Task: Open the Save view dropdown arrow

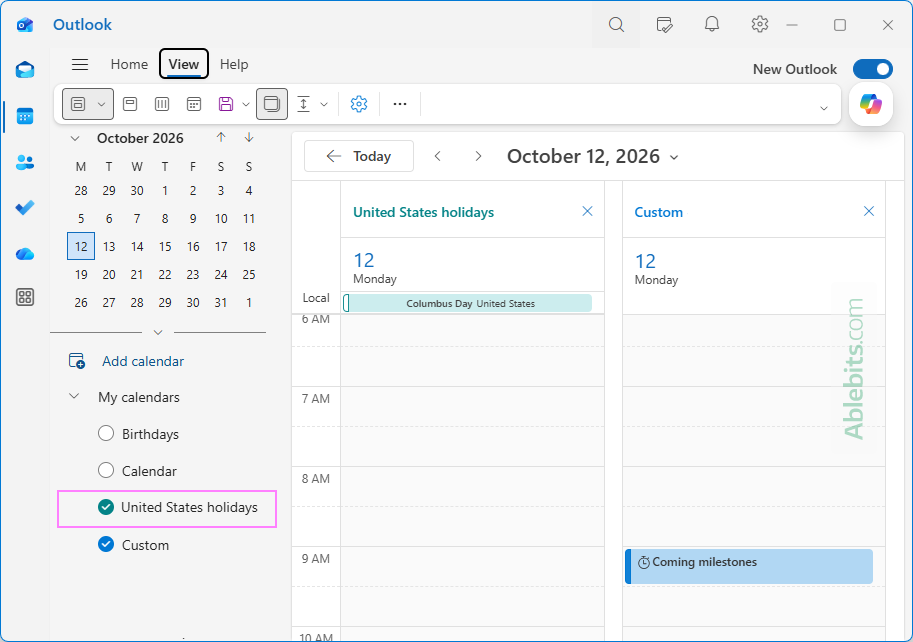Action: [246, 105]
